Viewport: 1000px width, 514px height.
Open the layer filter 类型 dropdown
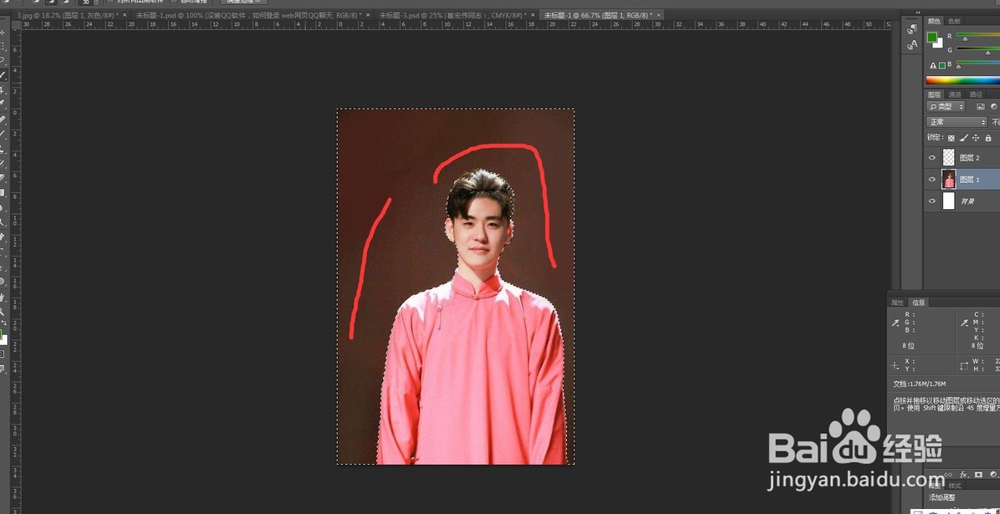pyautogui.click(x=946, y=107)
